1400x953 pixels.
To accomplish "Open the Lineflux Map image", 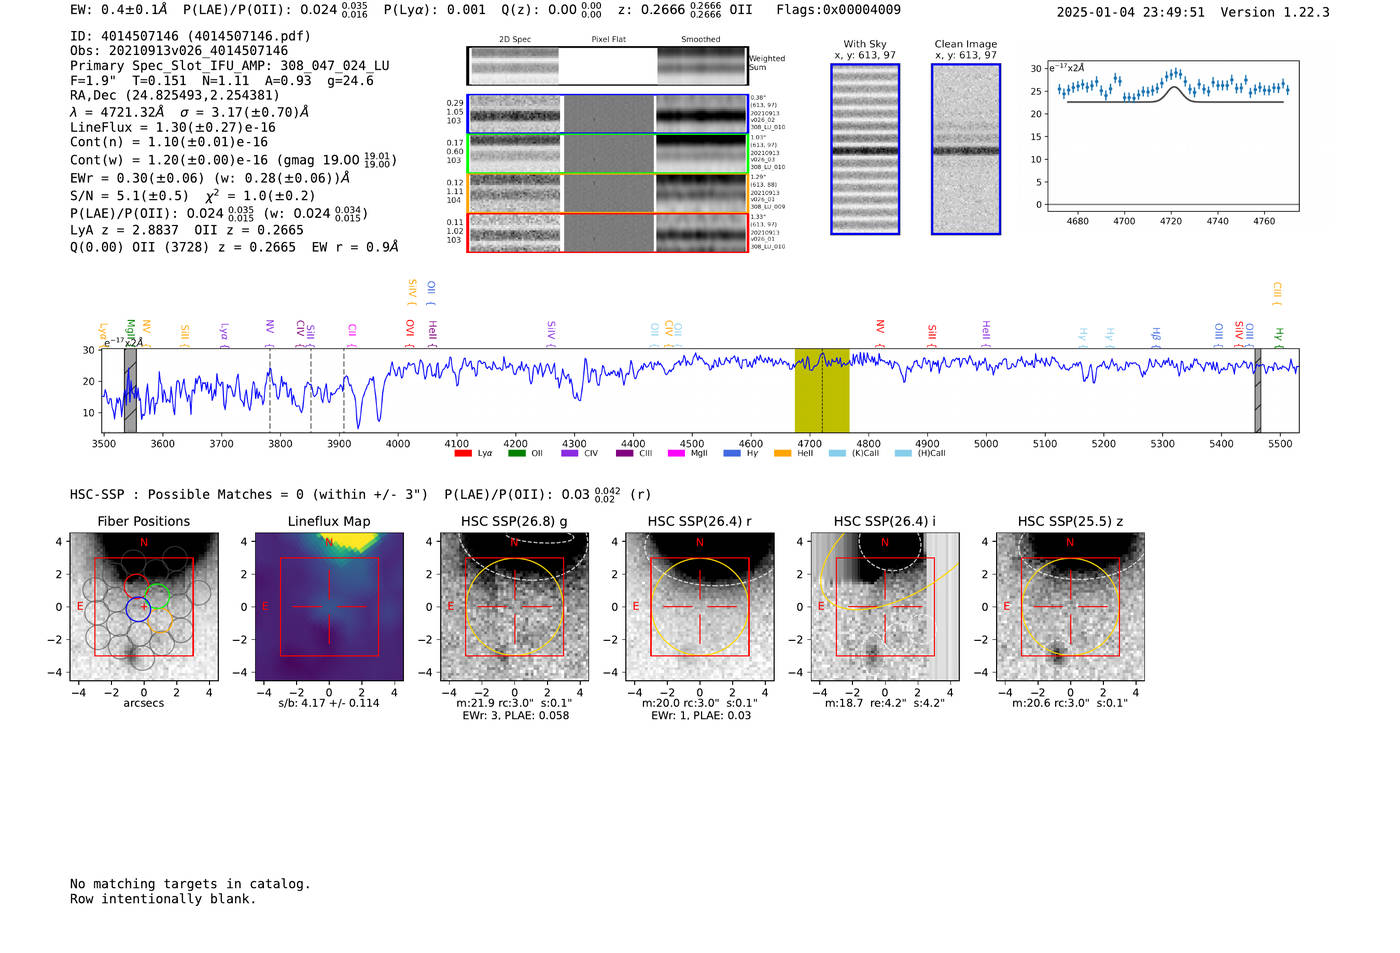I will coord(329,607).
